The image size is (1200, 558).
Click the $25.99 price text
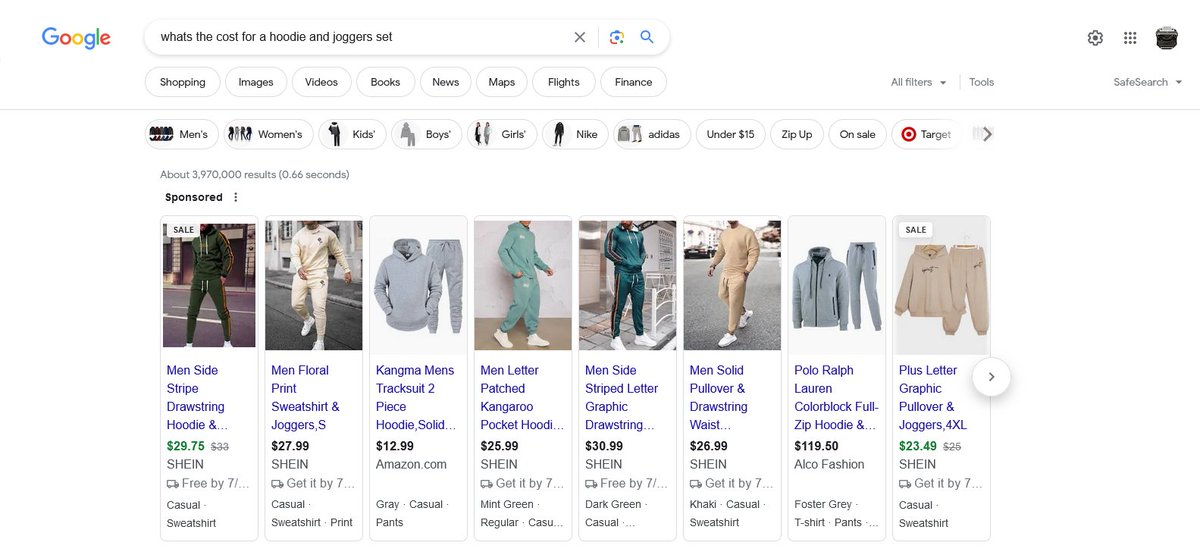(499, 446)
